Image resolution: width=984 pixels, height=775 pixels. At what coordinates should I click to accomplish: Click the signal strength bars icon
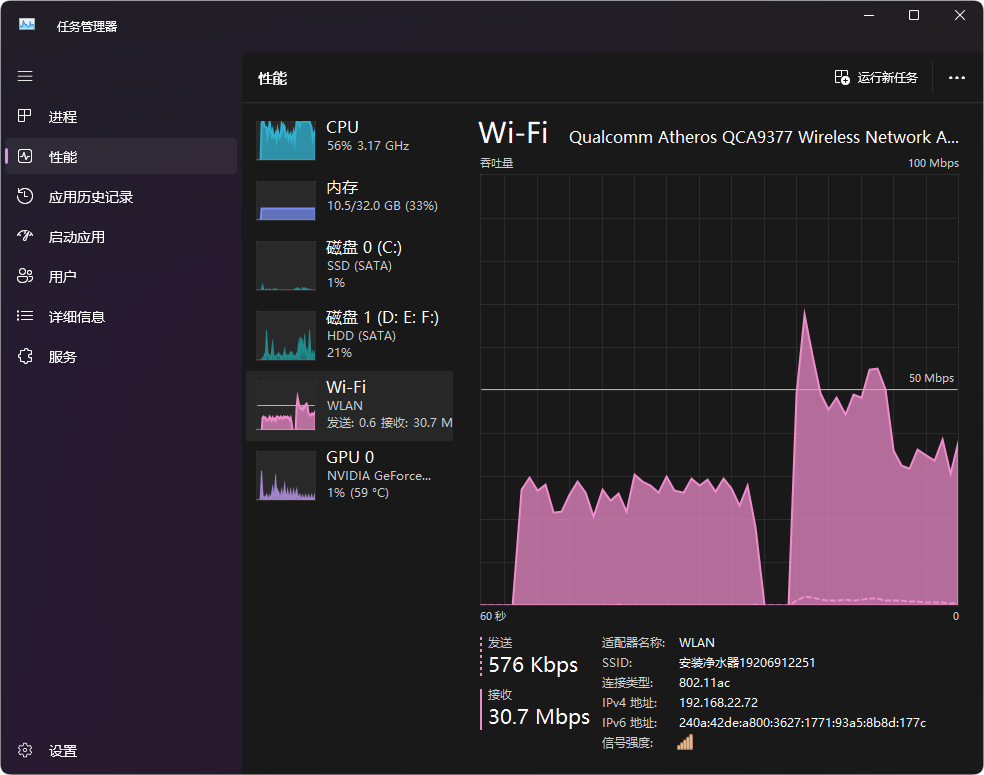[x=685, y=742]
